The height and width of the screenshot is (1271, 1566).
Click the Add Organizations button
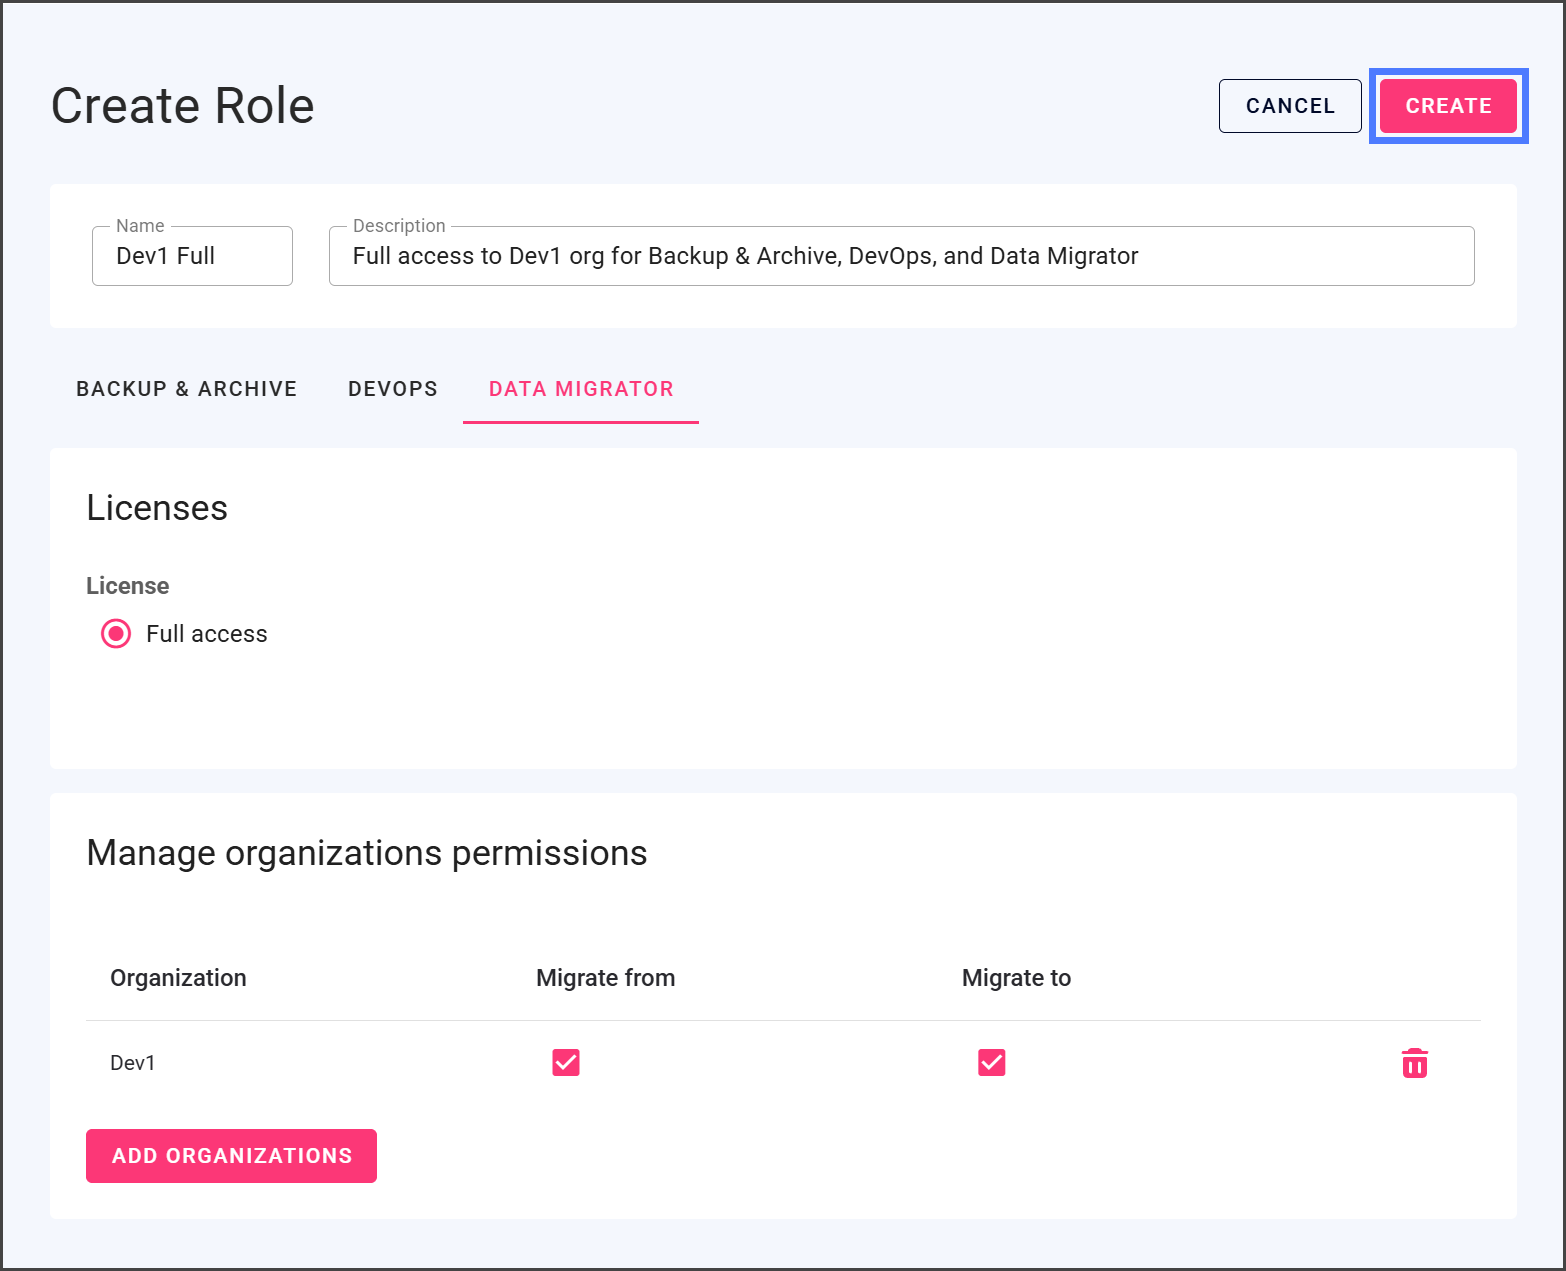[x=231, y=1156]
